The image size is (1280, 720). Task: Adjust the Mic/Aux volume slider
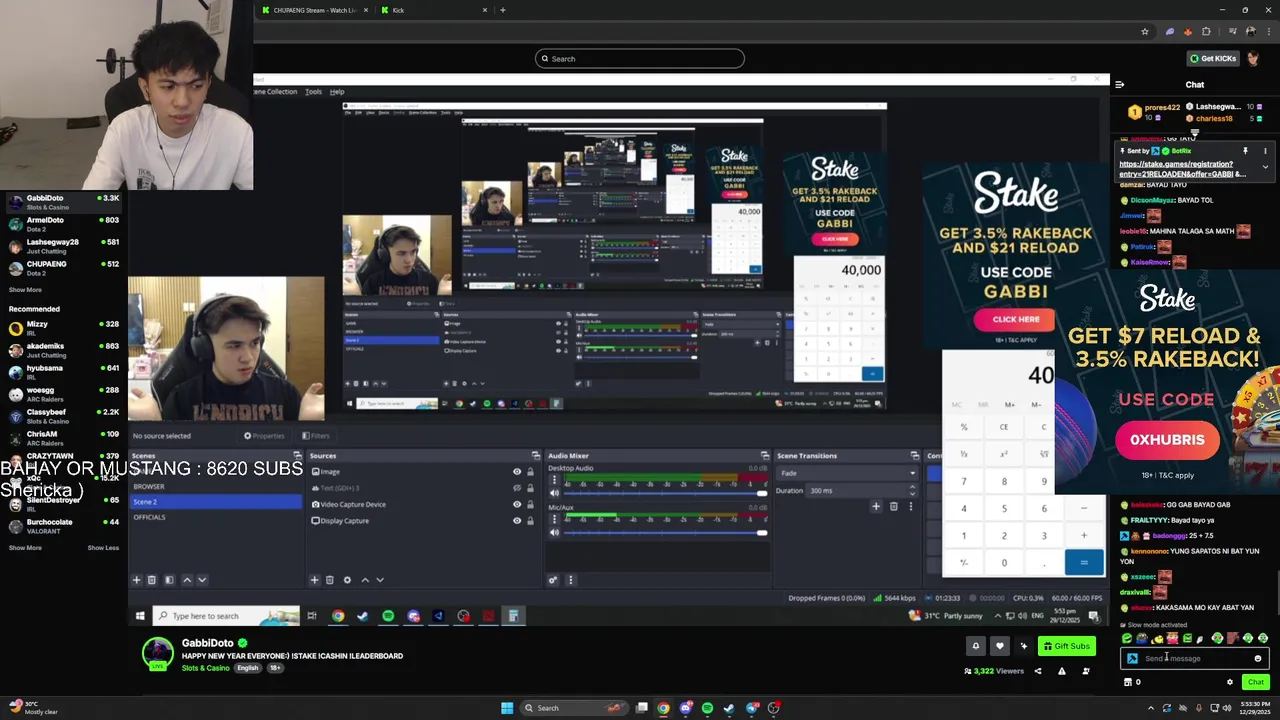(664, 533)
